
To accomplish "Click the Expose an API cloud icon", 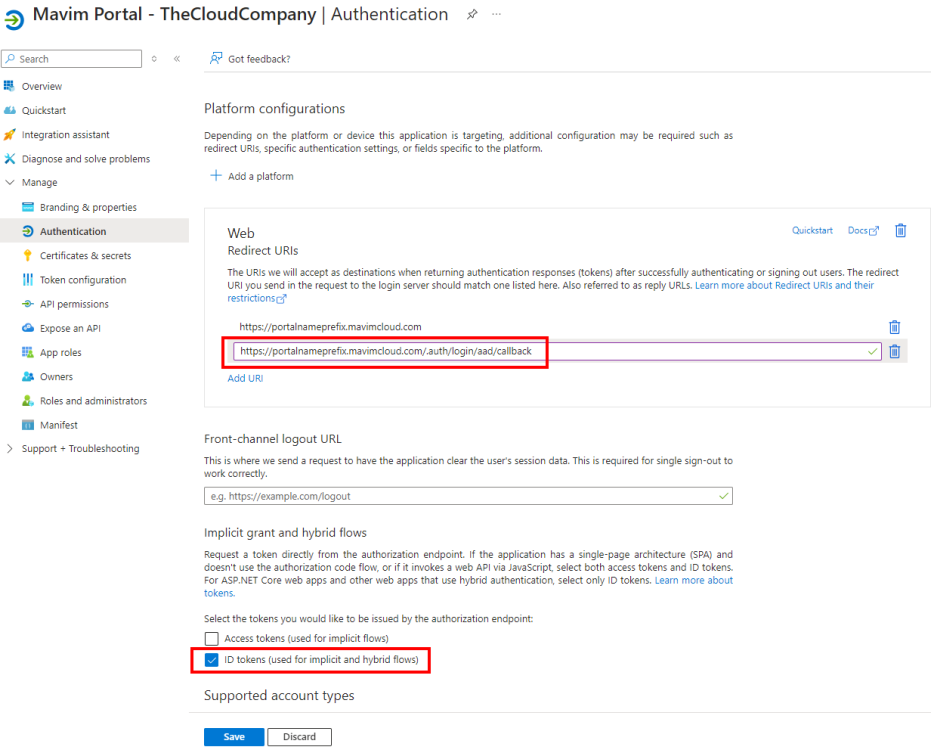I will tap(28, 328).
